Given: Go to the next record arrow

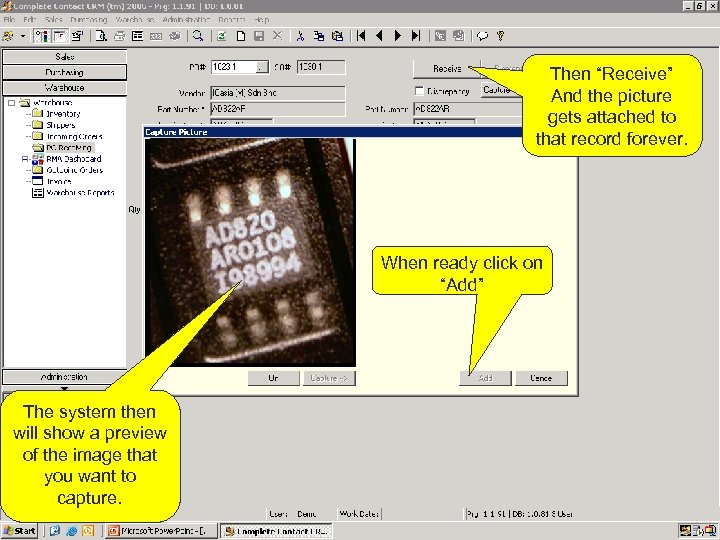Looking at the screenshot, I should pos(398,36).
